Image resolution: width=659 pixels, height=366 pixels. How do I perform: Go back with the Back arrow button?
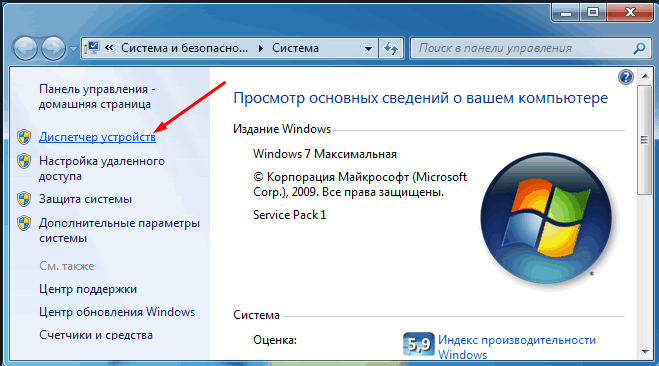[x=26, y=48]
